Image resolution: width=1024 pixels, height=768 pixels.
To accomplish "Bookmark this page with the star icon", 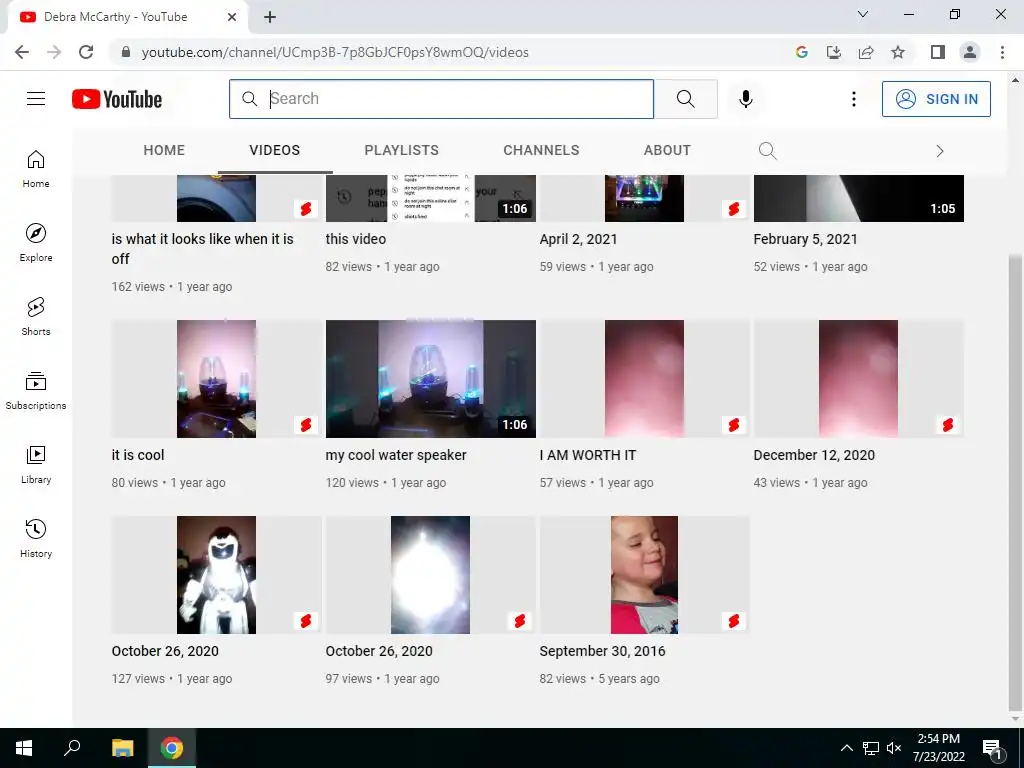I will point(898,52).
